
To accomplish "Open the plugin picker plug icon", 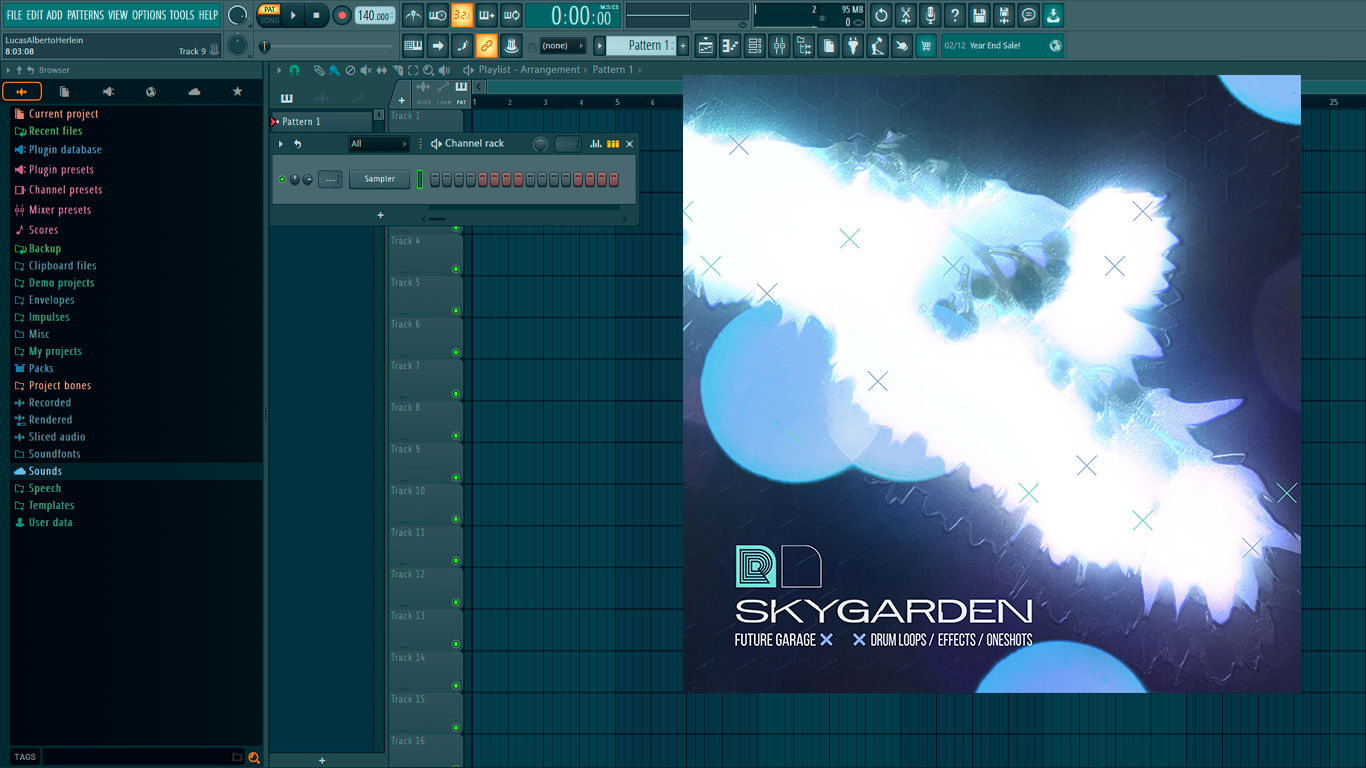I will (x=853, y=45).
